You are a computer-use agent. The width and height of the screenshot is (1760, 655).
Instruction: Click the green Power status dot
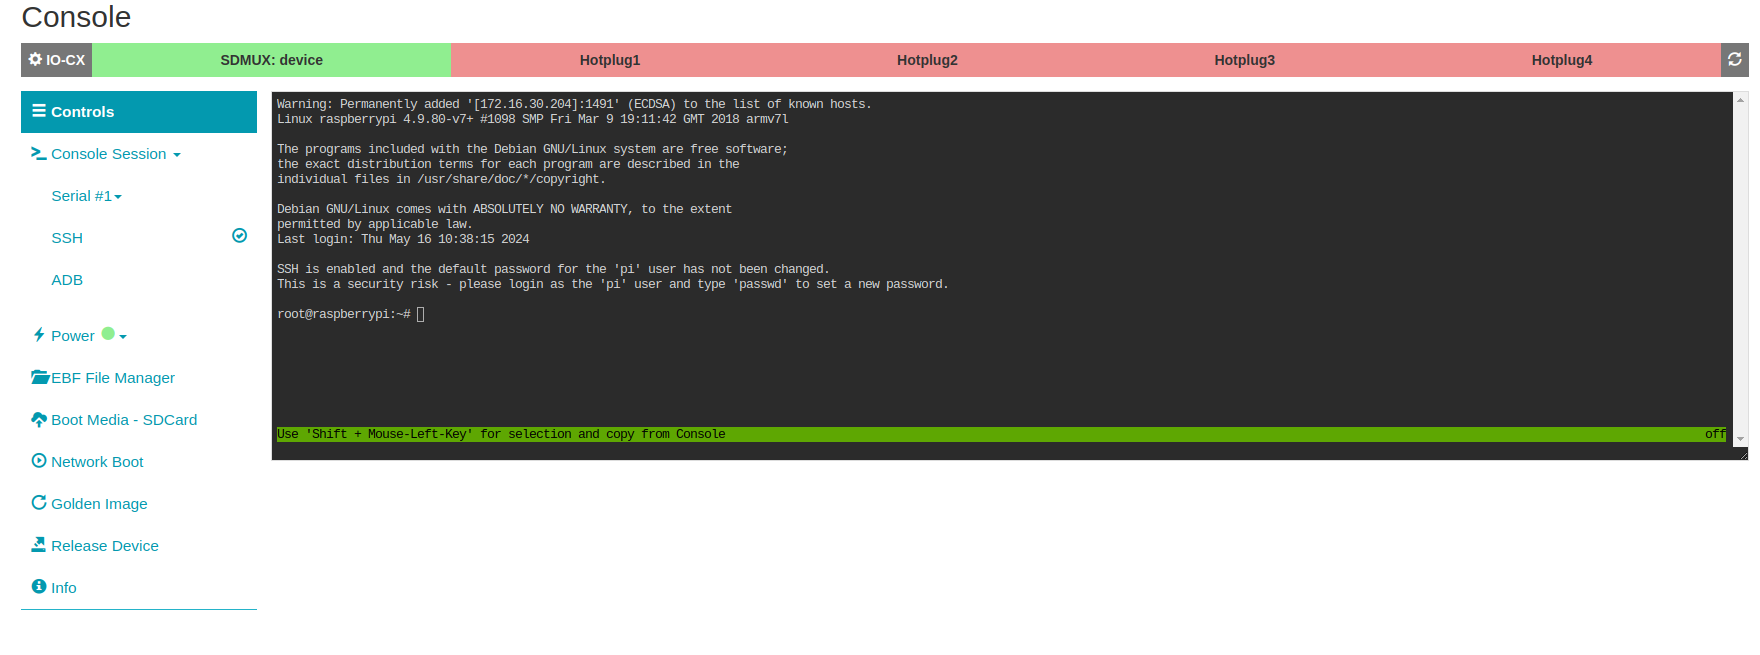[x=108, y=333]
